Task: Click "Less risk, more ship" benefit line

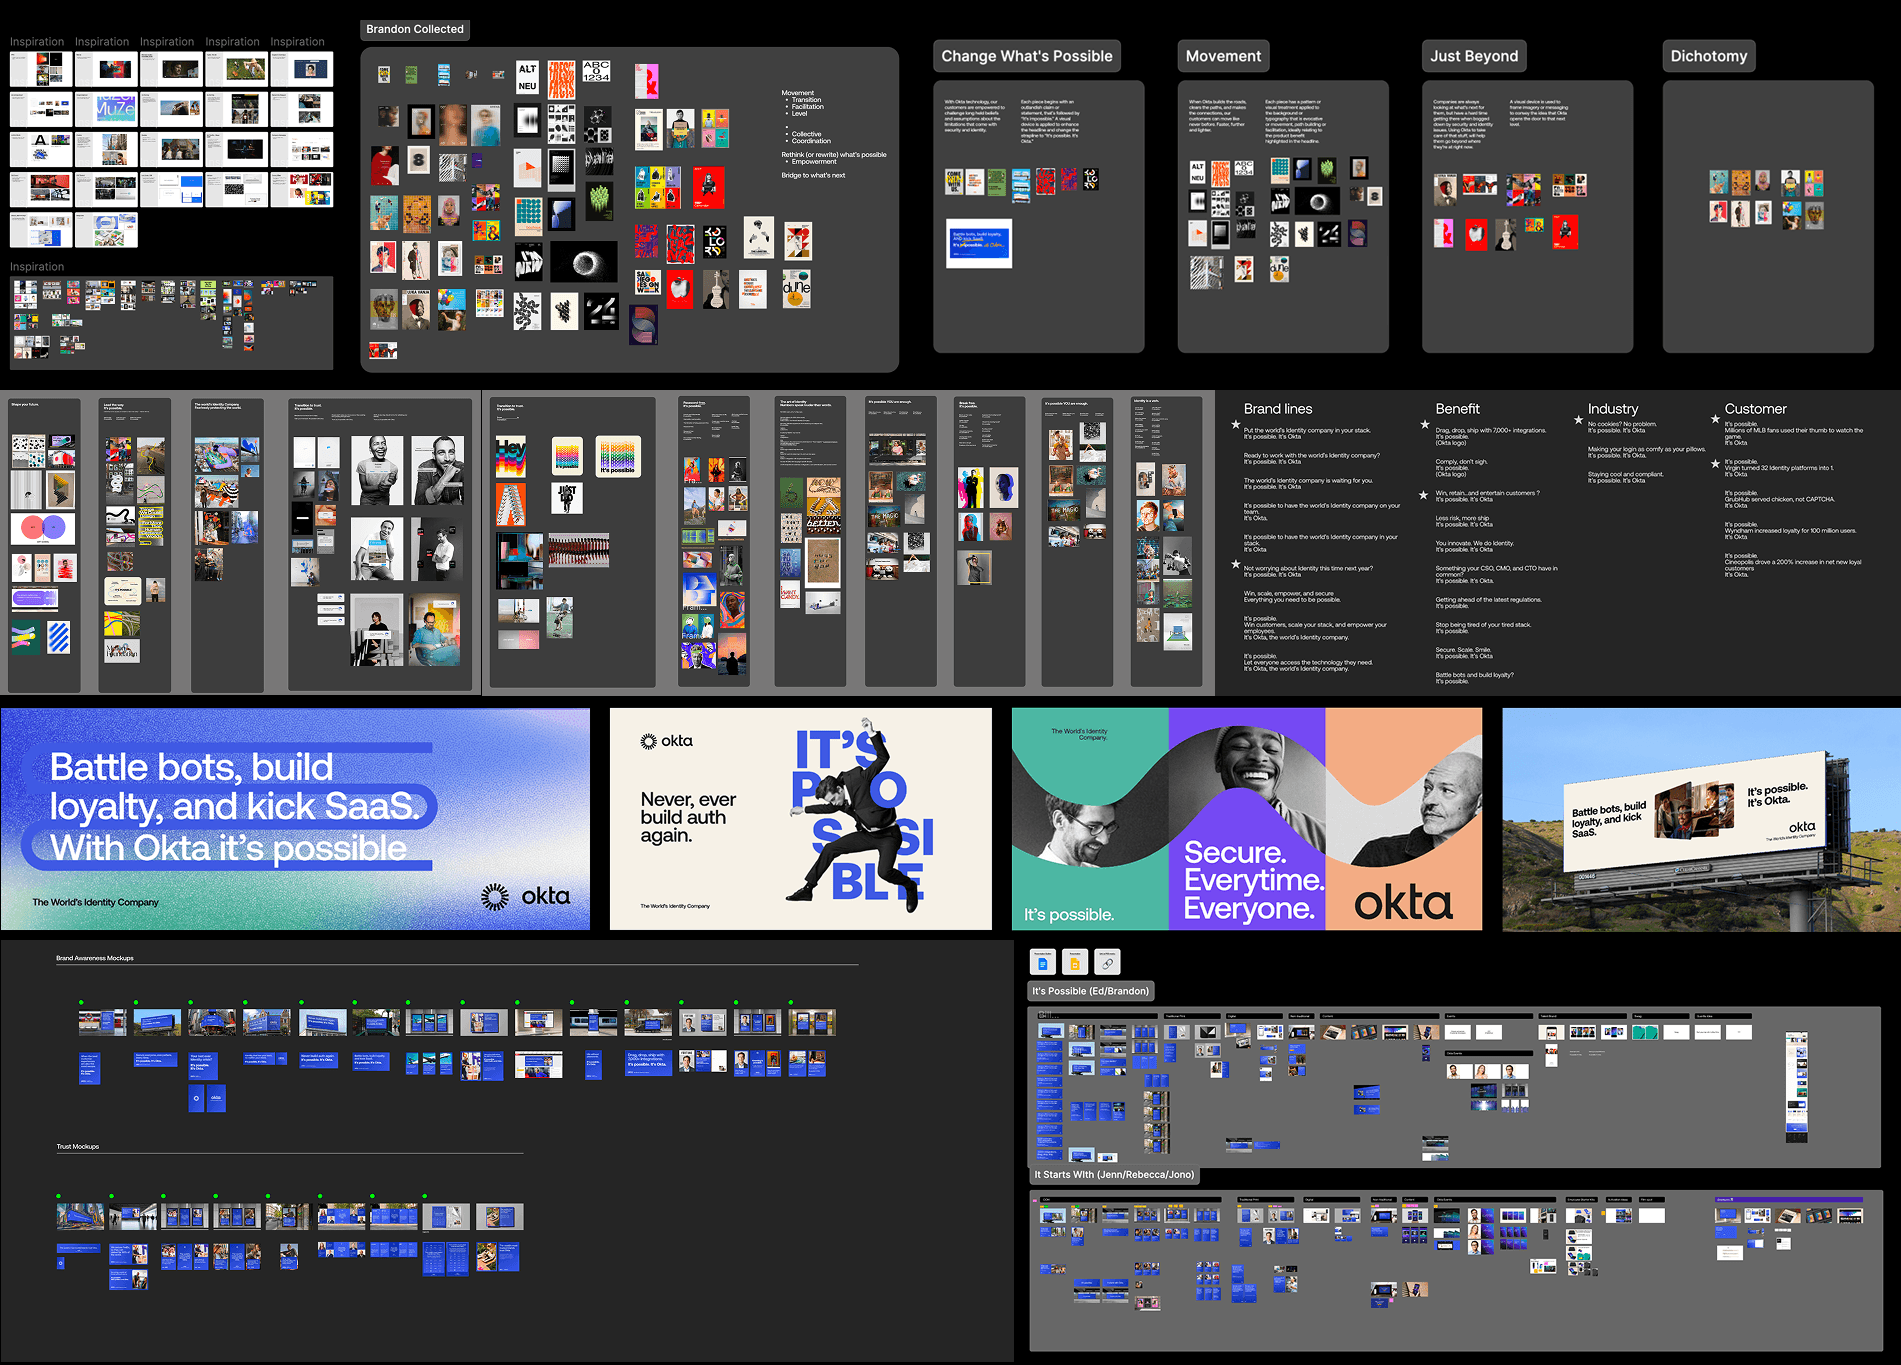Action: pos(1462,518)
